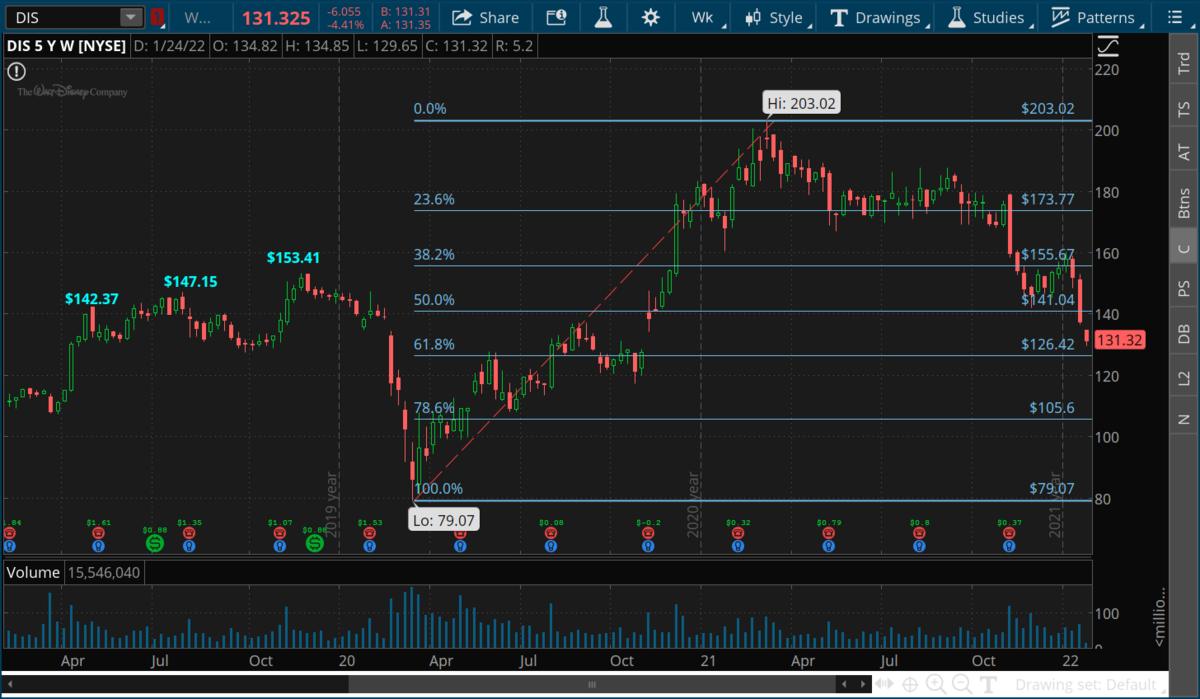Screen dimensions: 1200x699
Task: Open the L2 sidebar tab
Action: [x=1184, y=377]
